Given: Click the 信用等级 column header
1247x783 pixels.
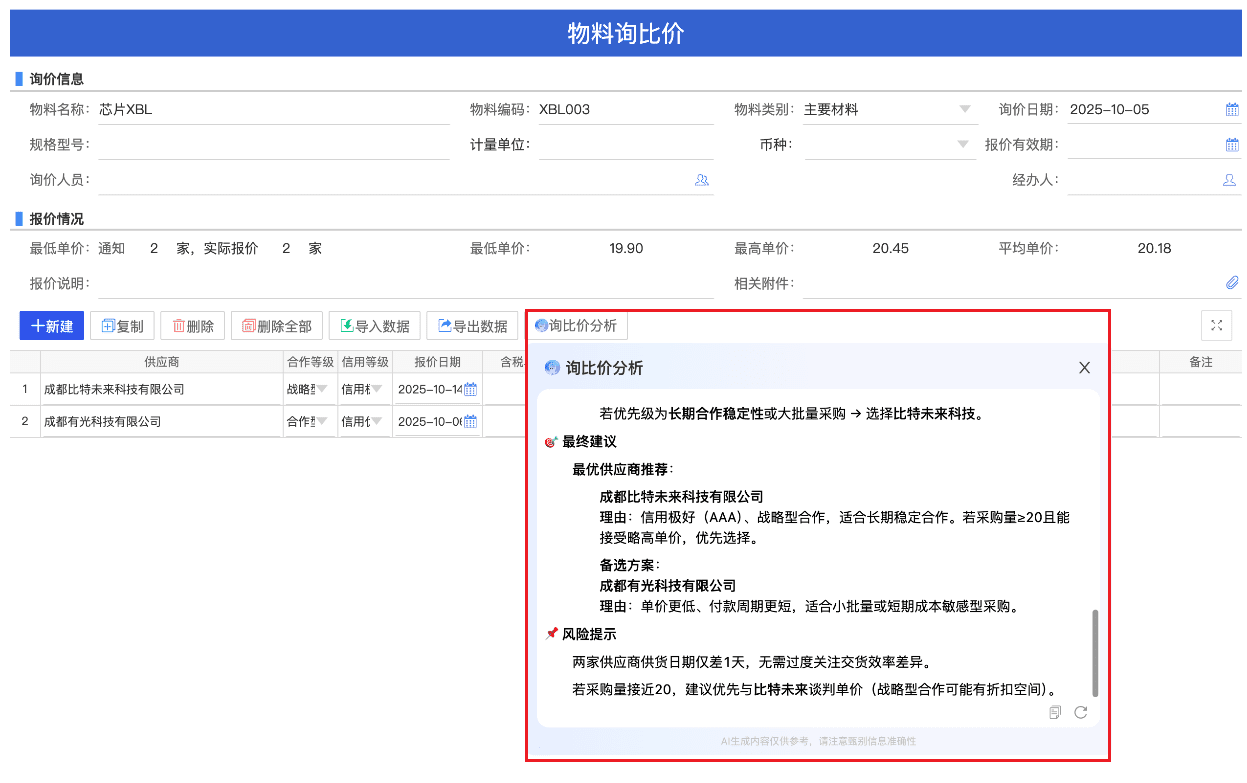Looking at the screenshot, I should pyautogui.click(x=364, y=362).
